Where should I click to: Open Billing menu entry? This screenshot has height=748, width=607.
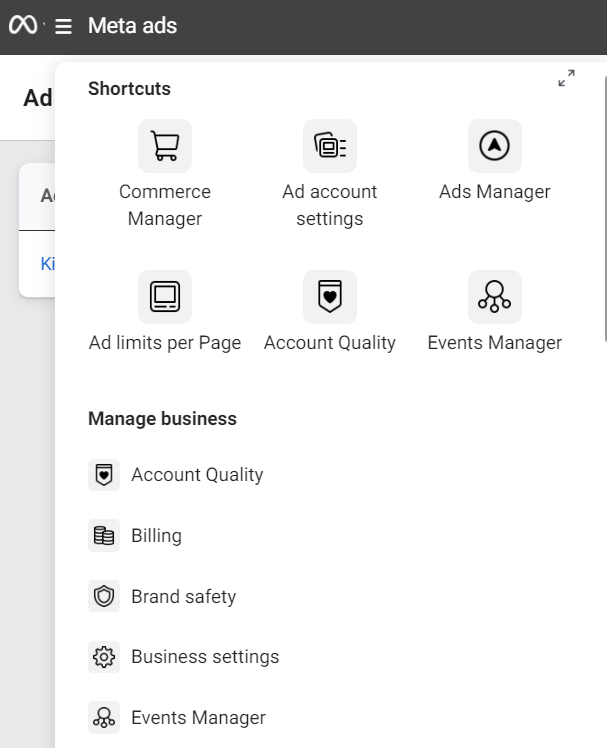click(157, 535)
